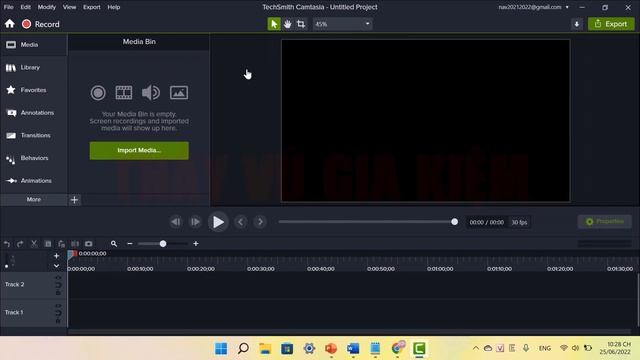Image resolution: width=640 pixels, height=360 pixels.
Task: Click the download arrow icon near Export
Action: click(576, 24)
